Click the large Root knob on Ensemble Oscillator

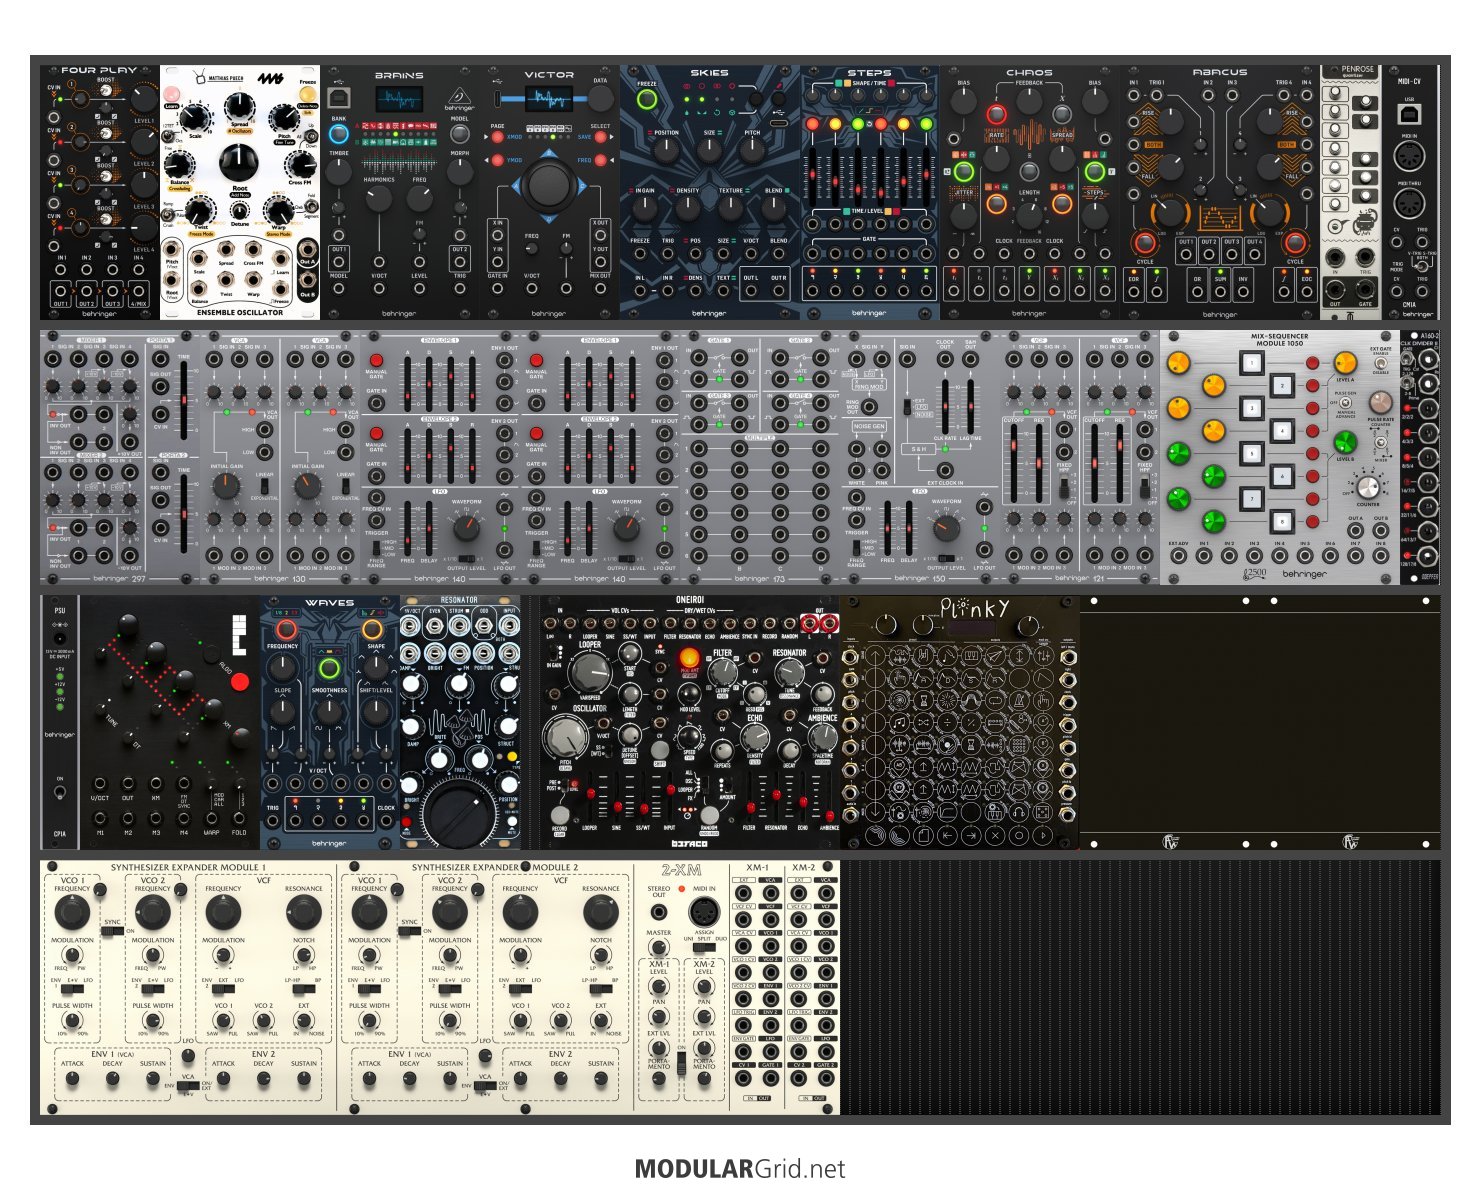(238, 161)
